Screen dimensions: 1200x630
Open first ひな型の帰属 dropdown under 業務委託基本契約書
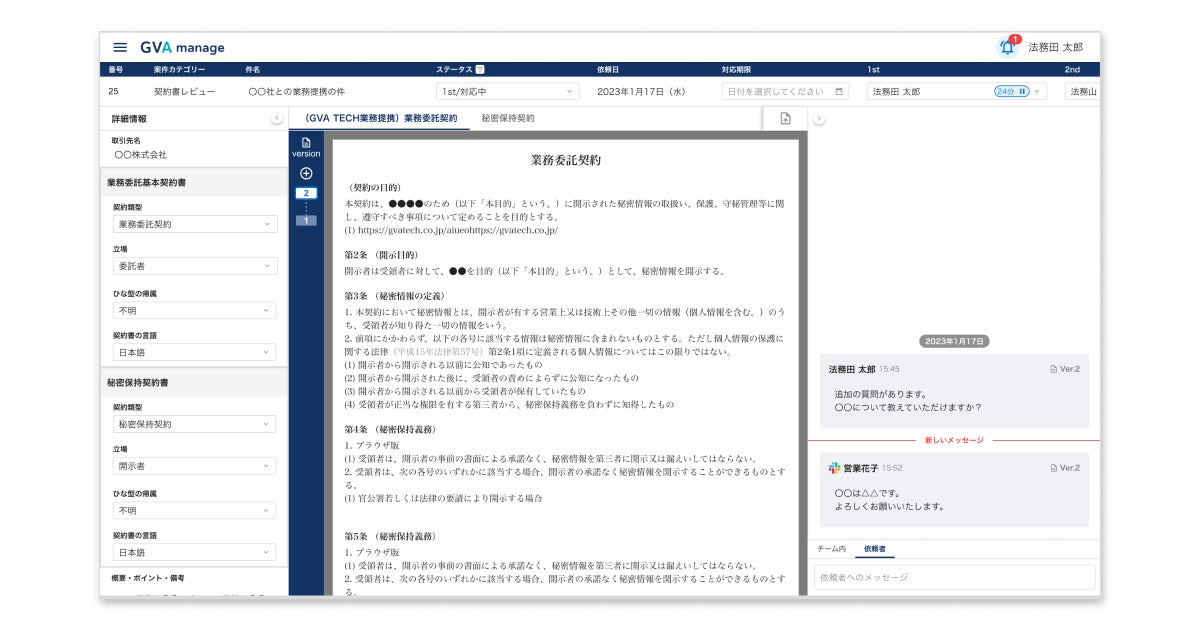click(x=195, y=310)
